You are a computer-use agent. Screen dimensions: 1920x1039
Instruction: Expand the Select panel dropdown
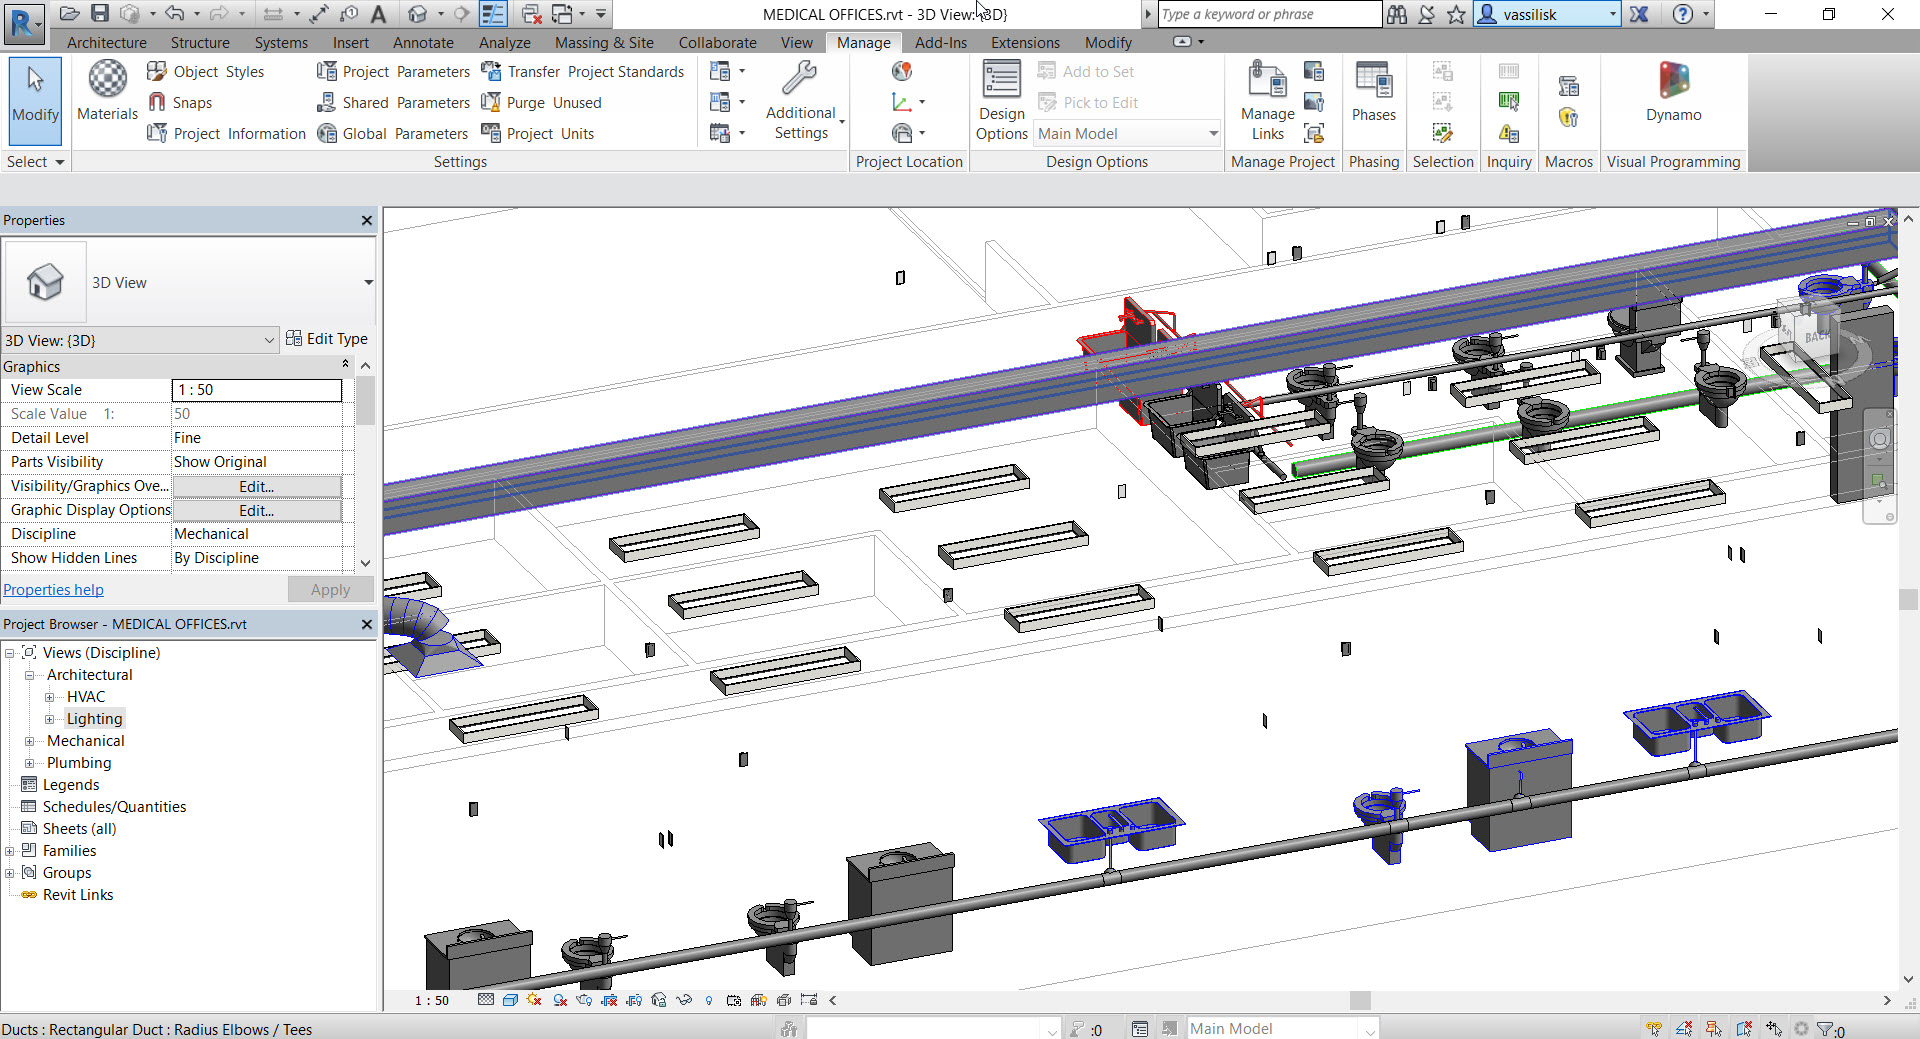point(35,161)
